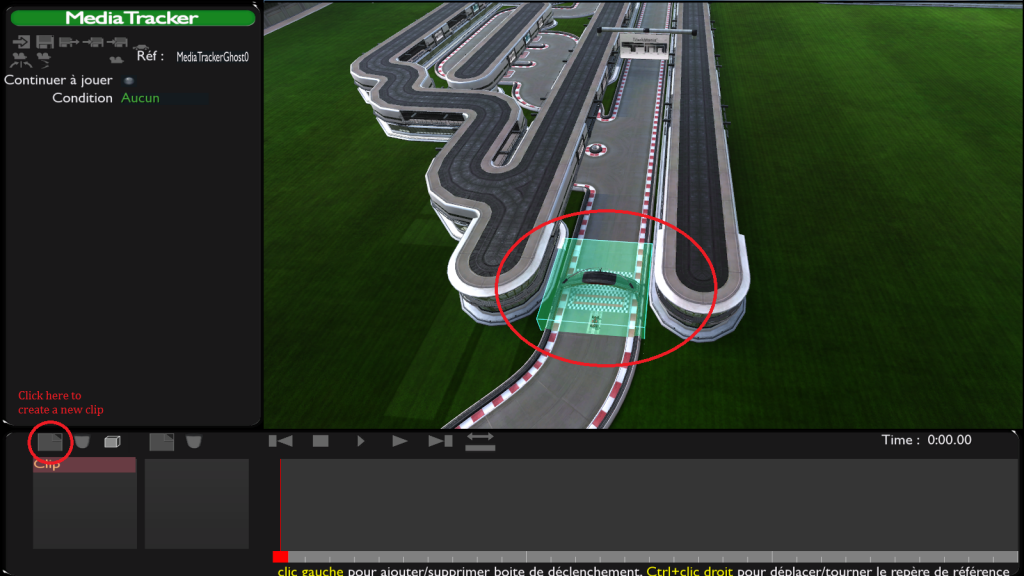Click the delete track bucket icon
The width and height of the screenshot is (1024, 576).
193,442
